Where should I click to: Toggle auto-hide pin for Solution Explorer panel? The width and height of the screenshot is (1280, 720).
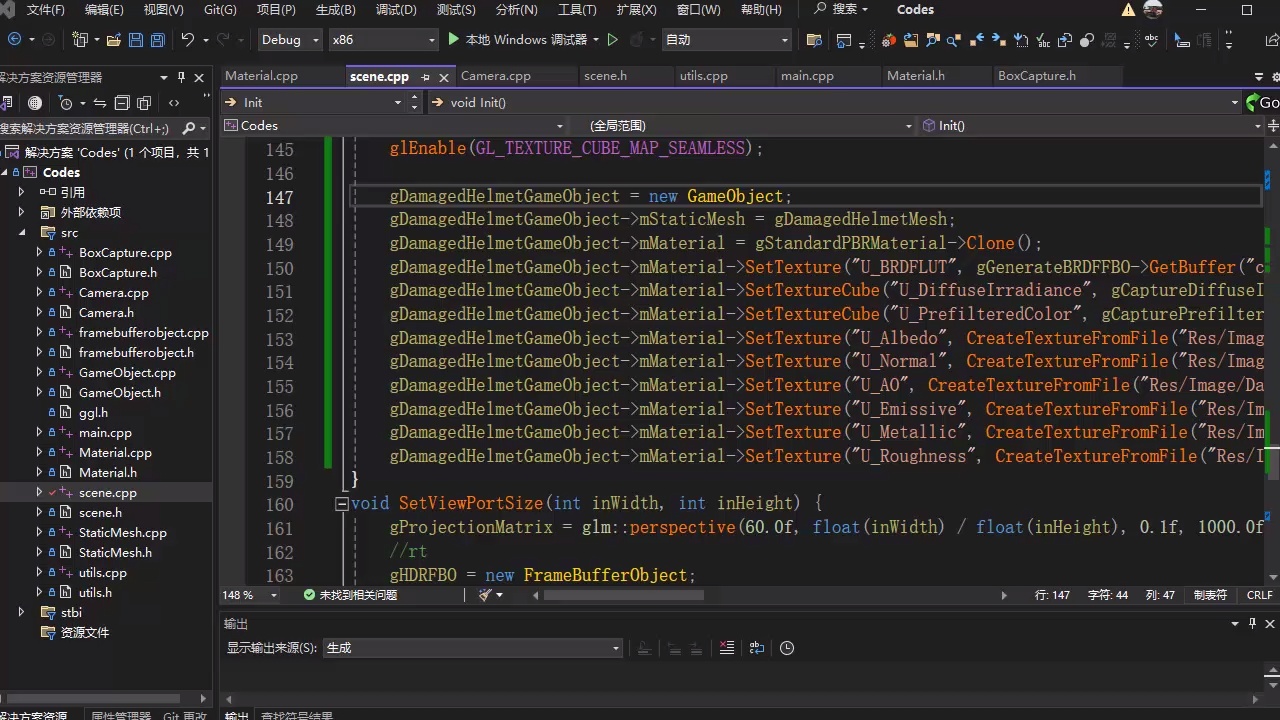tap(181, 77)
